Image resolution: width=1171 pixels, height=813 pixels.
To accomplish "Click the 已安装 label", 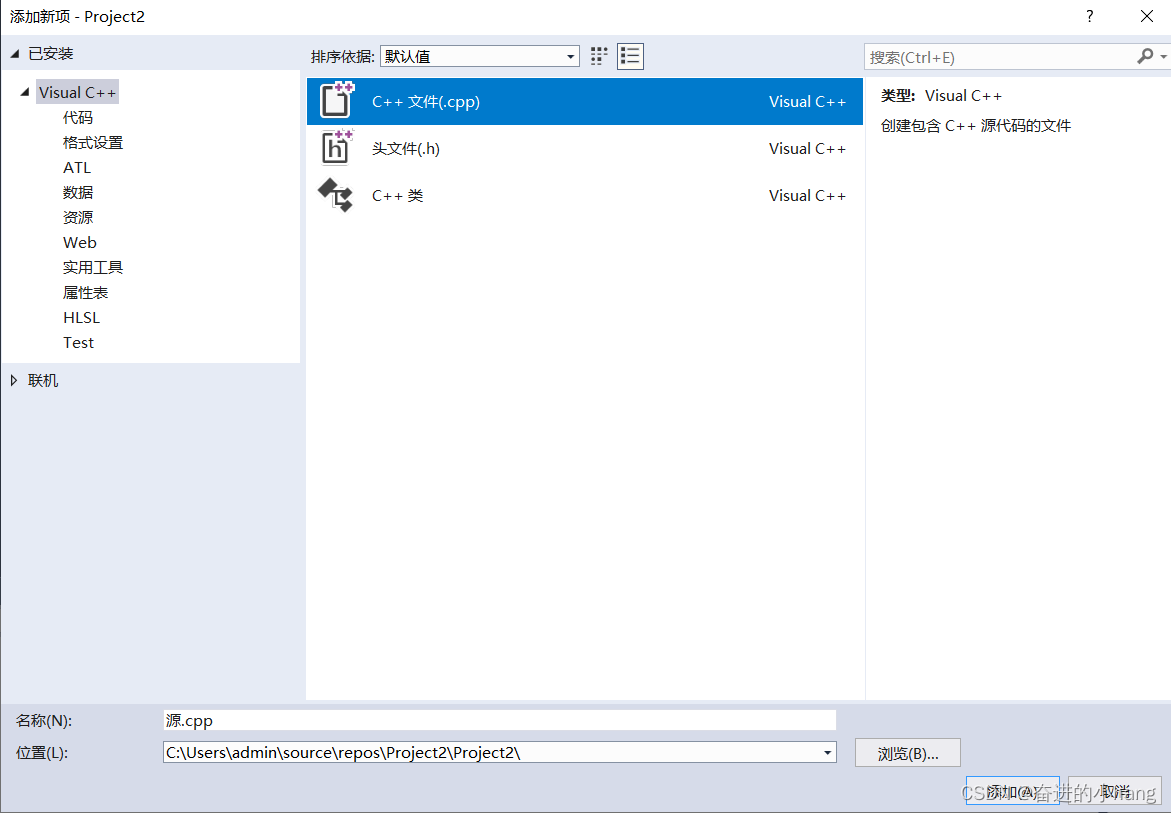I will pyautogui.click(x=51, y=54).
